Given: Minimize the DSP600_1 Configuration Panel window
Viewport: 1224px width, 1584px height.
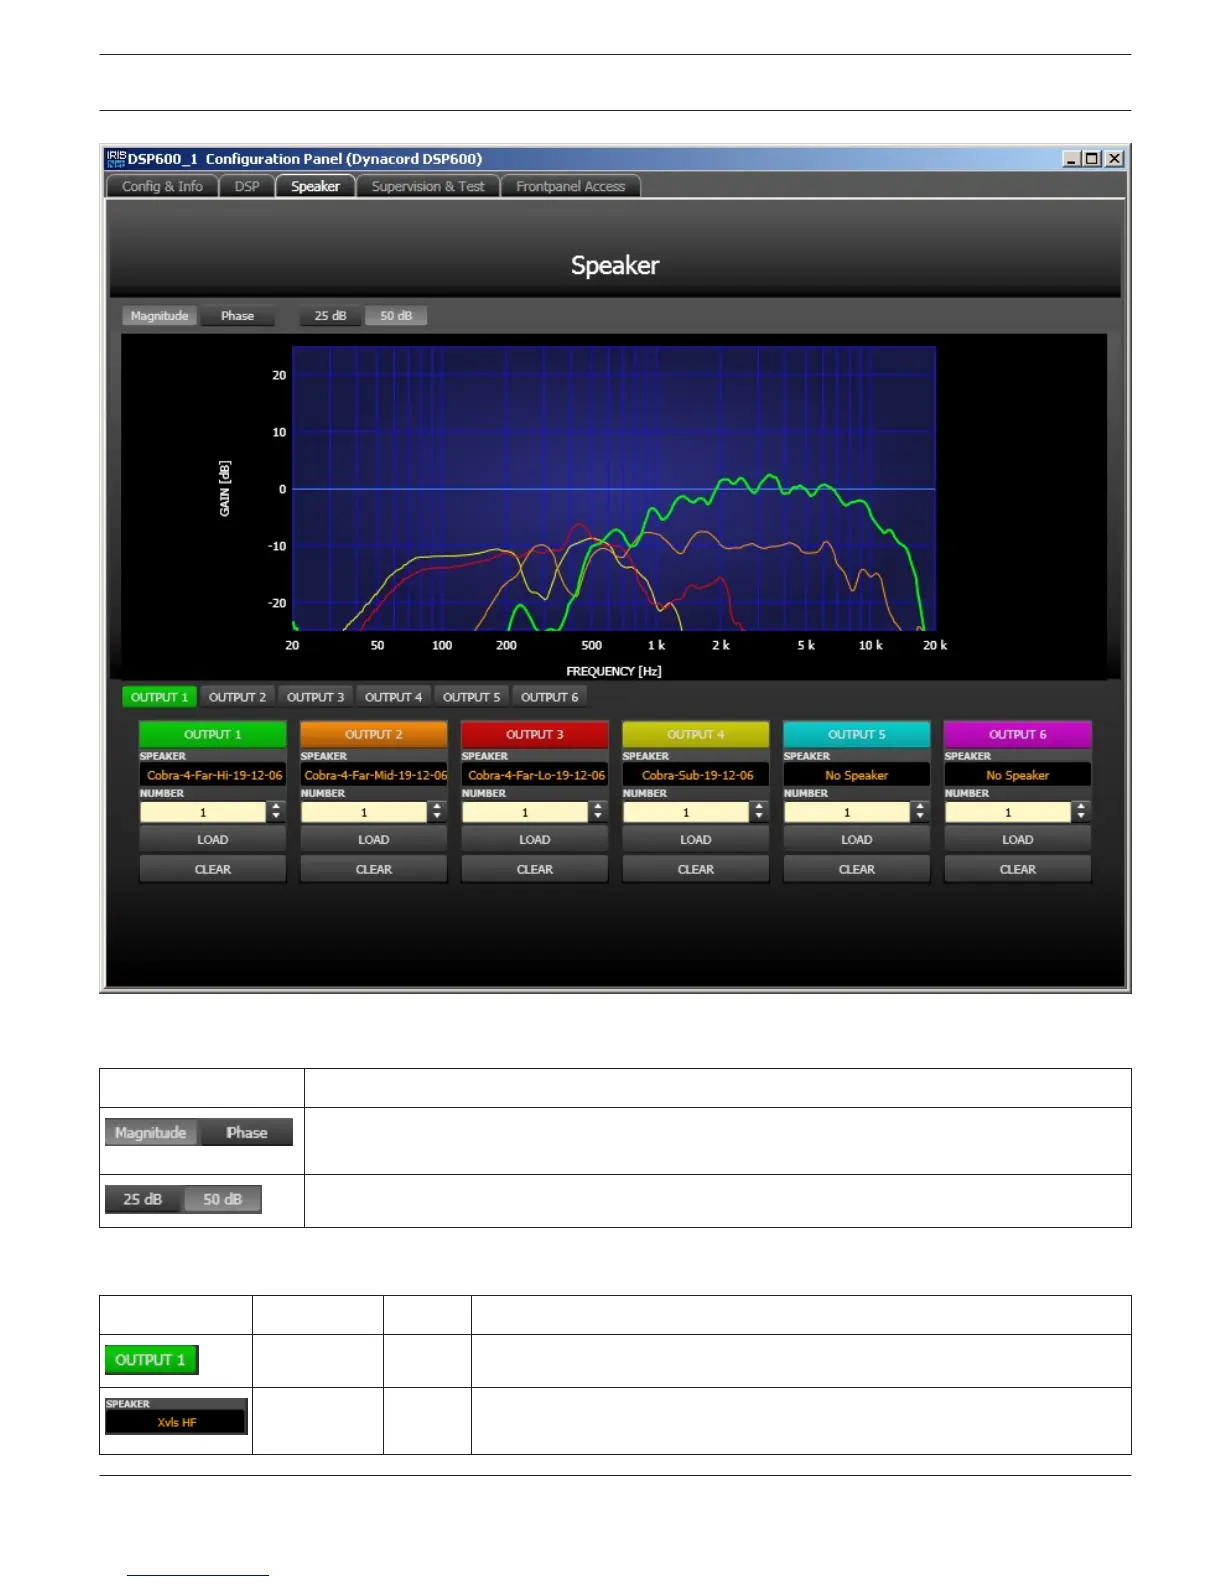Looking at the screenshot, I should tap(1072, 158).
